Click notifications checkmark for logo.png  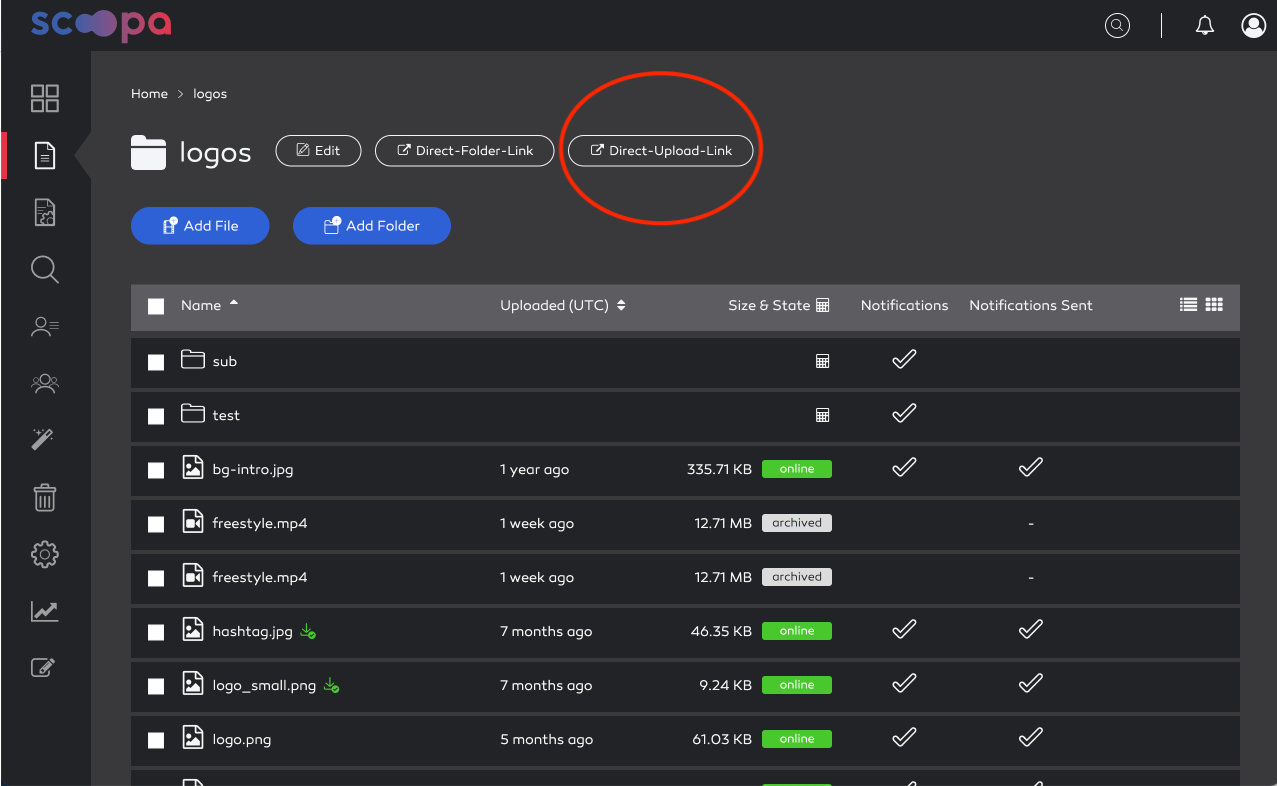pos(904,737)
